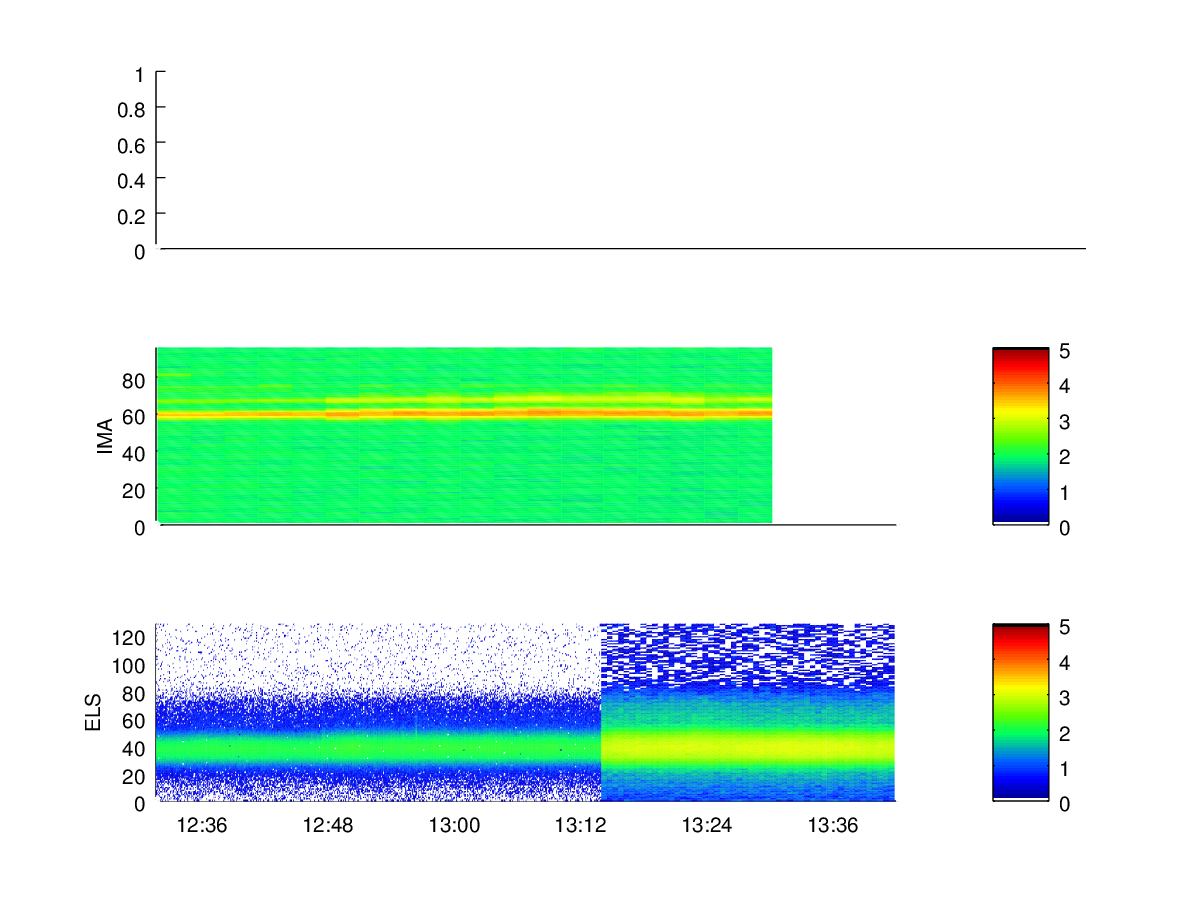Click the 0.4 tick on top plot
Image resolution: width=1200 pixels, height=900 pixels.
click(x=133, y=180)
